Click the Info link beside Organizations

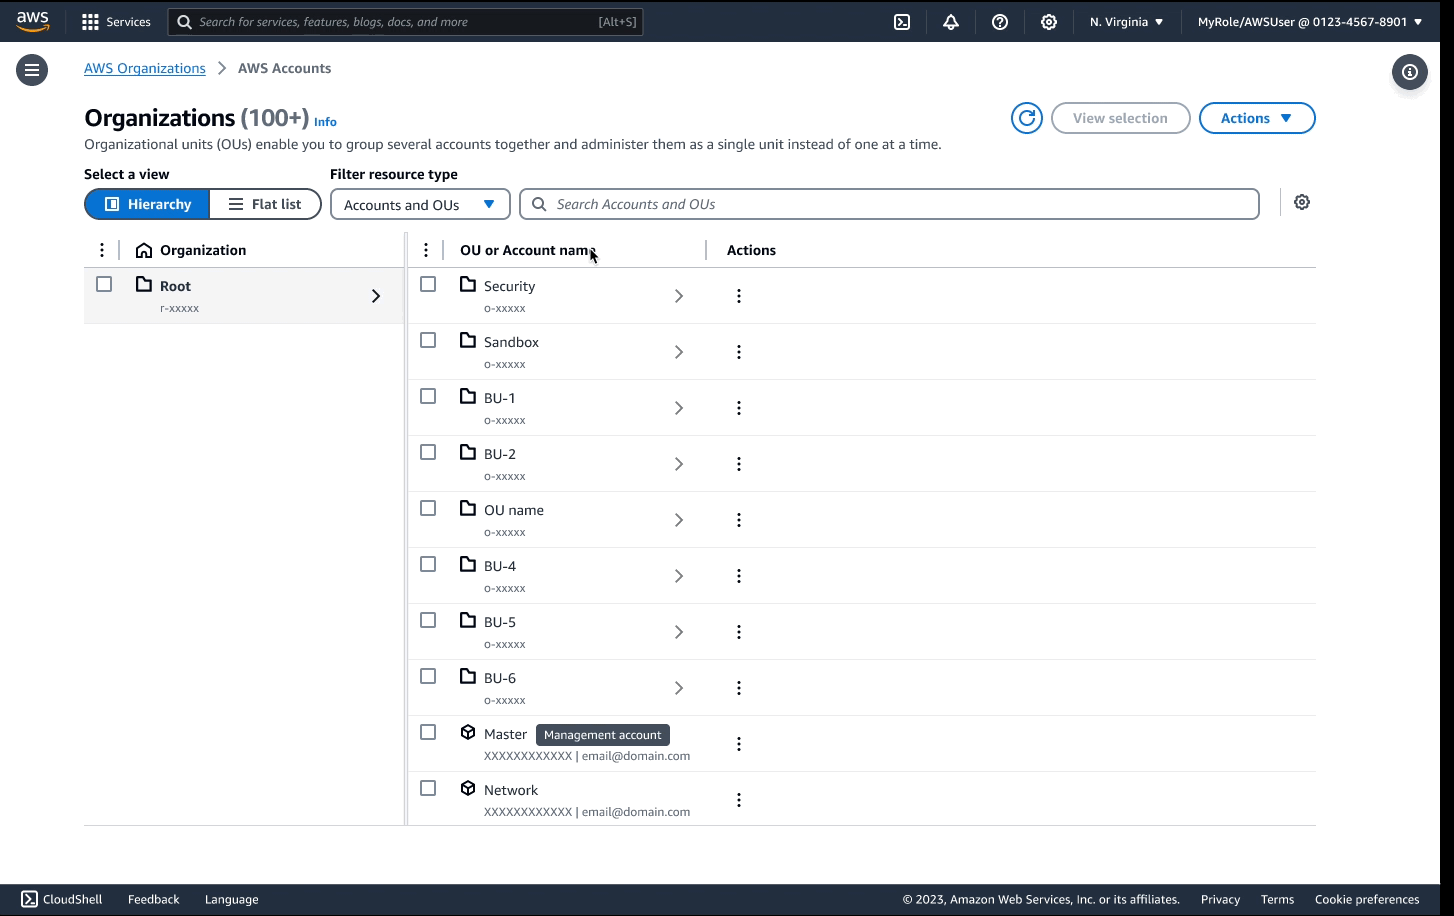point(325,122)
